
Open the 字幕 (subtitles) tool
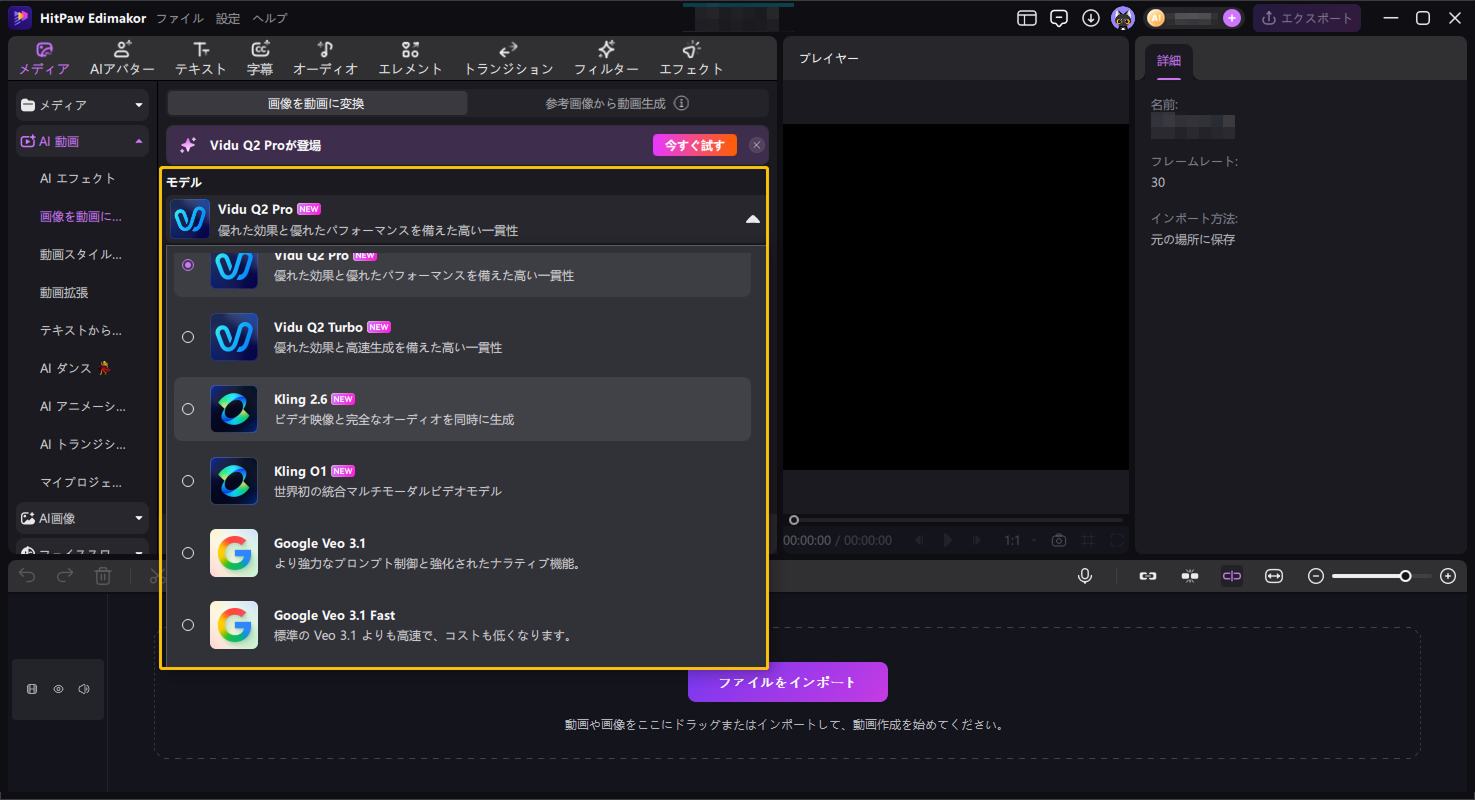[x=260, y=57]
